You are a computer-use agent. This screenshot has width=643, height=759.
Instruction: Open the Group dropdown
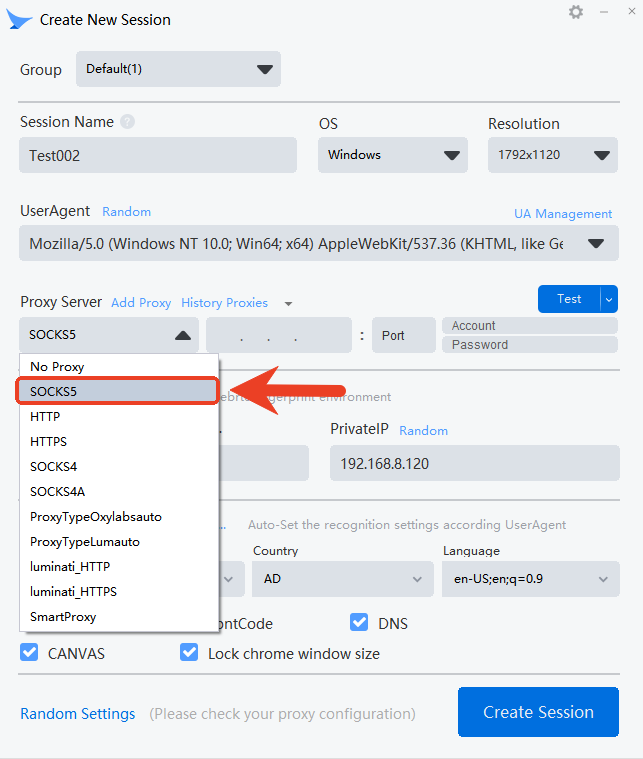[x=178, y=69]
